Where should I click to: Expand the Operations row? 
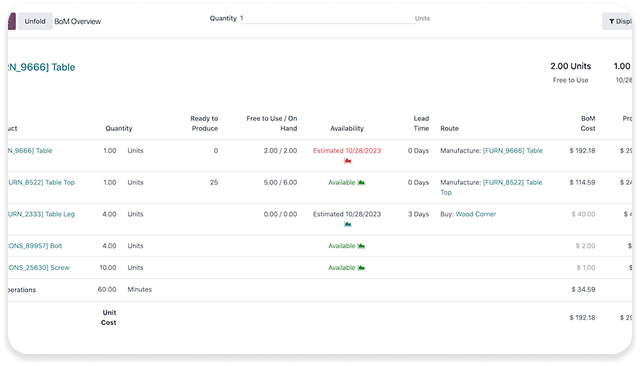click(x=22, y=290)
